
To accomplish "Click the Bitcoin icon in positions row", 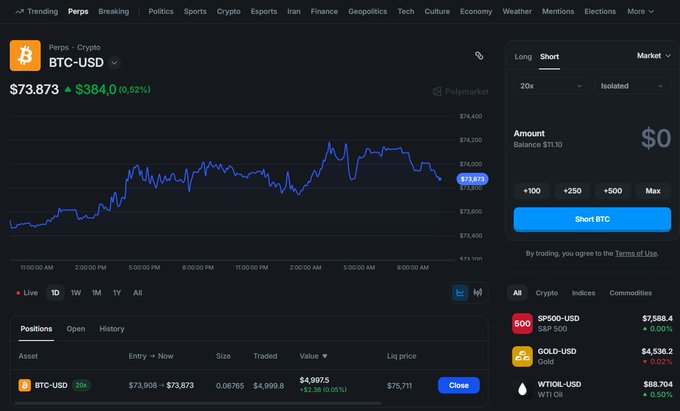I will 25,385.
